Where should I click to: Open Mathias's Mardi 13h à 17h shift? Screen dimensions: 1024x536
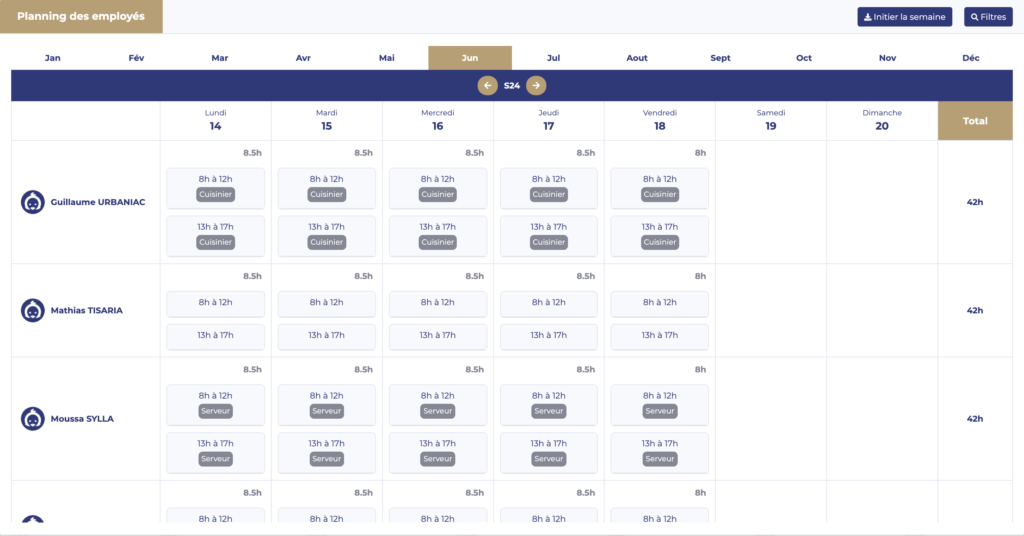[327, 336]
